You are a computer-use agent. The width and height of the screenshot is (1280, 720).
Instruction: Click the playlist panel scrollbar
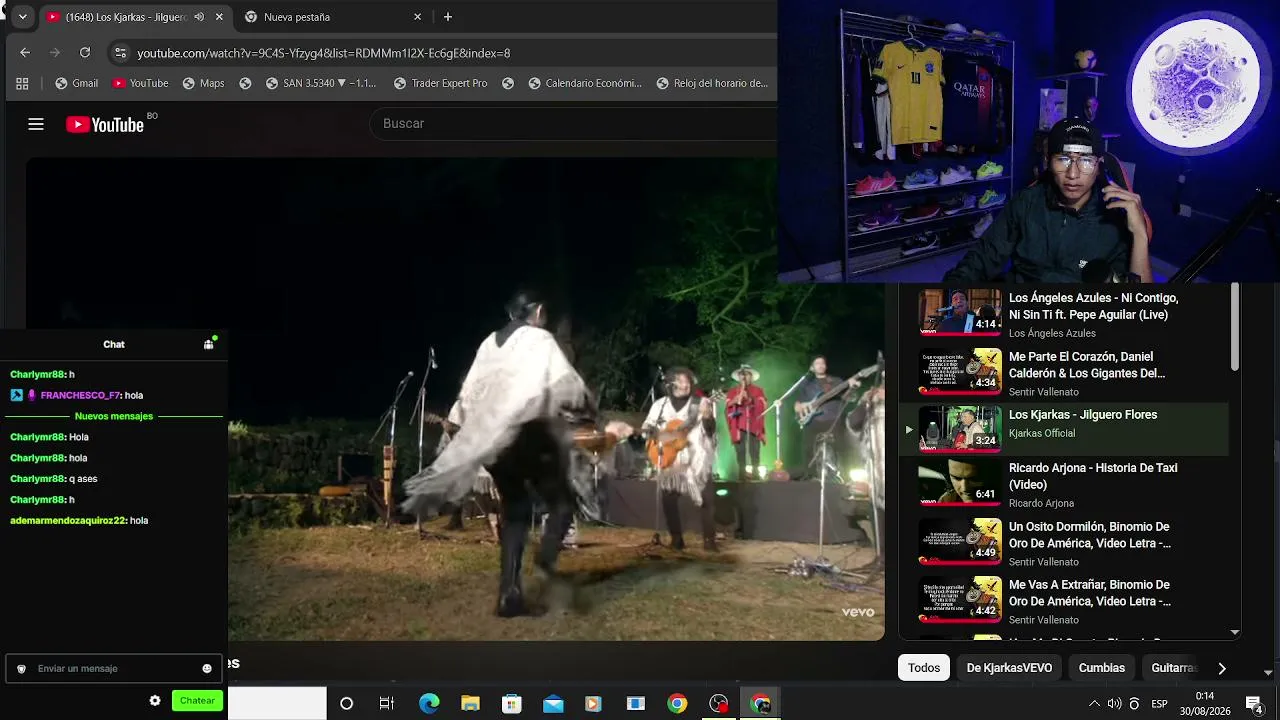1235,327
